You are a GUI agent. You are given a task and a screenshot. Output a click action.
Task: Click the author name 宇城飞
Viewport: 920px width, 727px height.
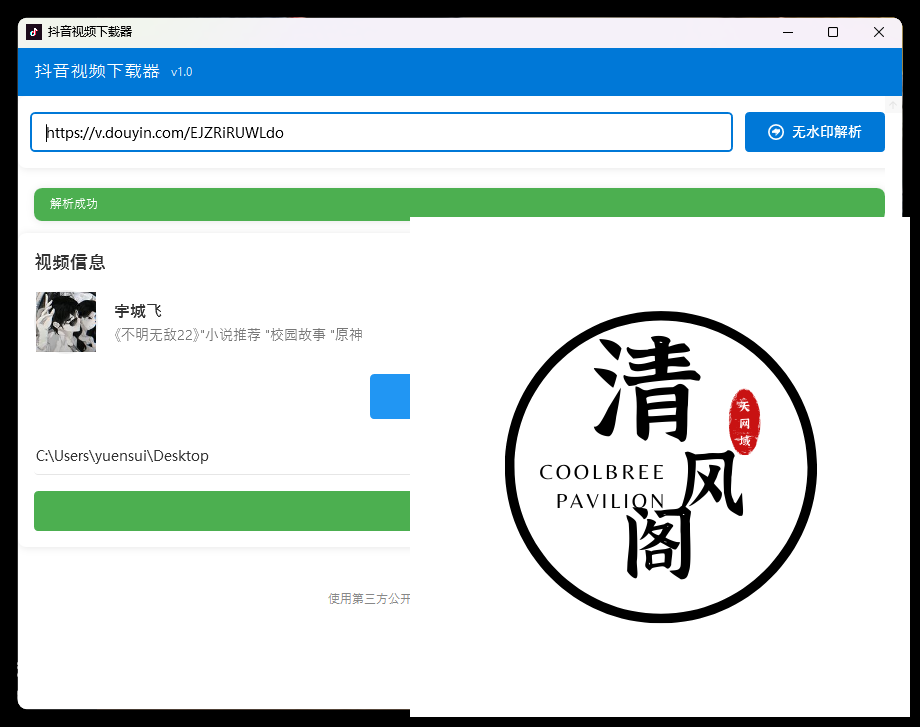tap(138, 310)
